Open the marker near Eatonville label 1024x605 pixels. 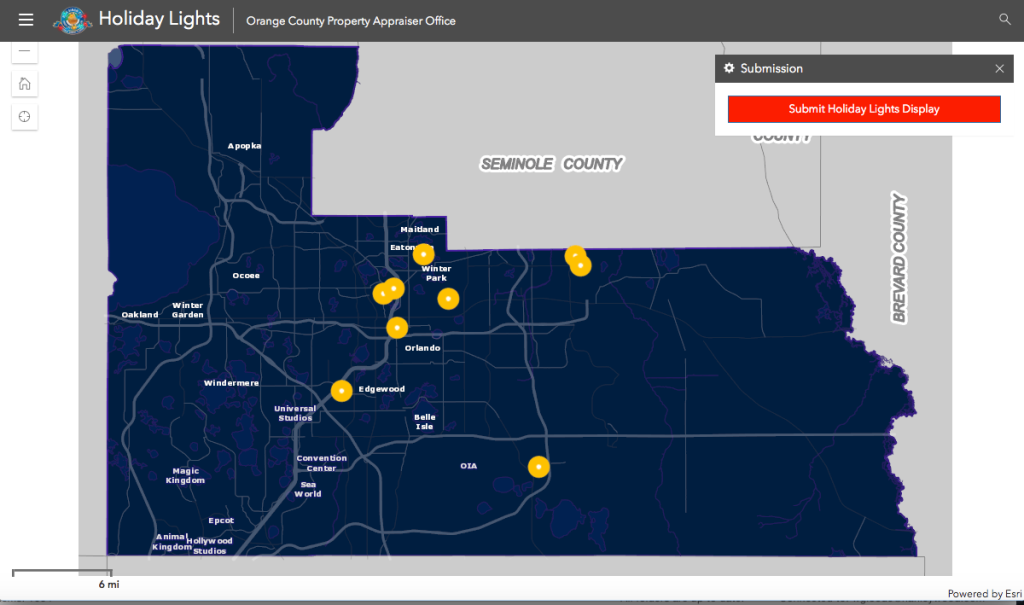tap(424, 254)
